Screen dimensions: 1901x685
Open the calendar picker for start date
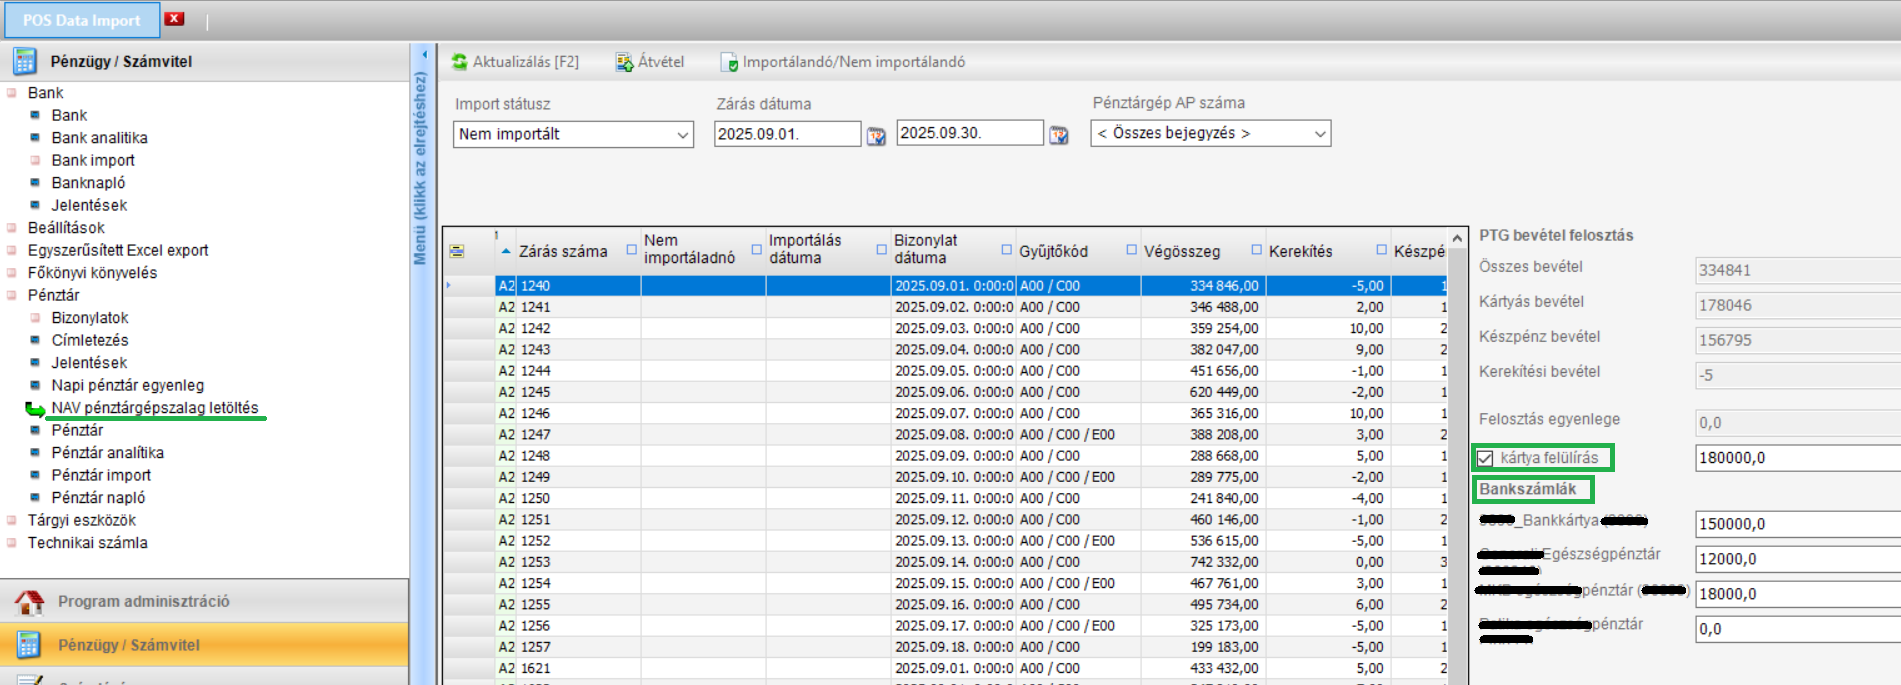(x=876, y=135)
